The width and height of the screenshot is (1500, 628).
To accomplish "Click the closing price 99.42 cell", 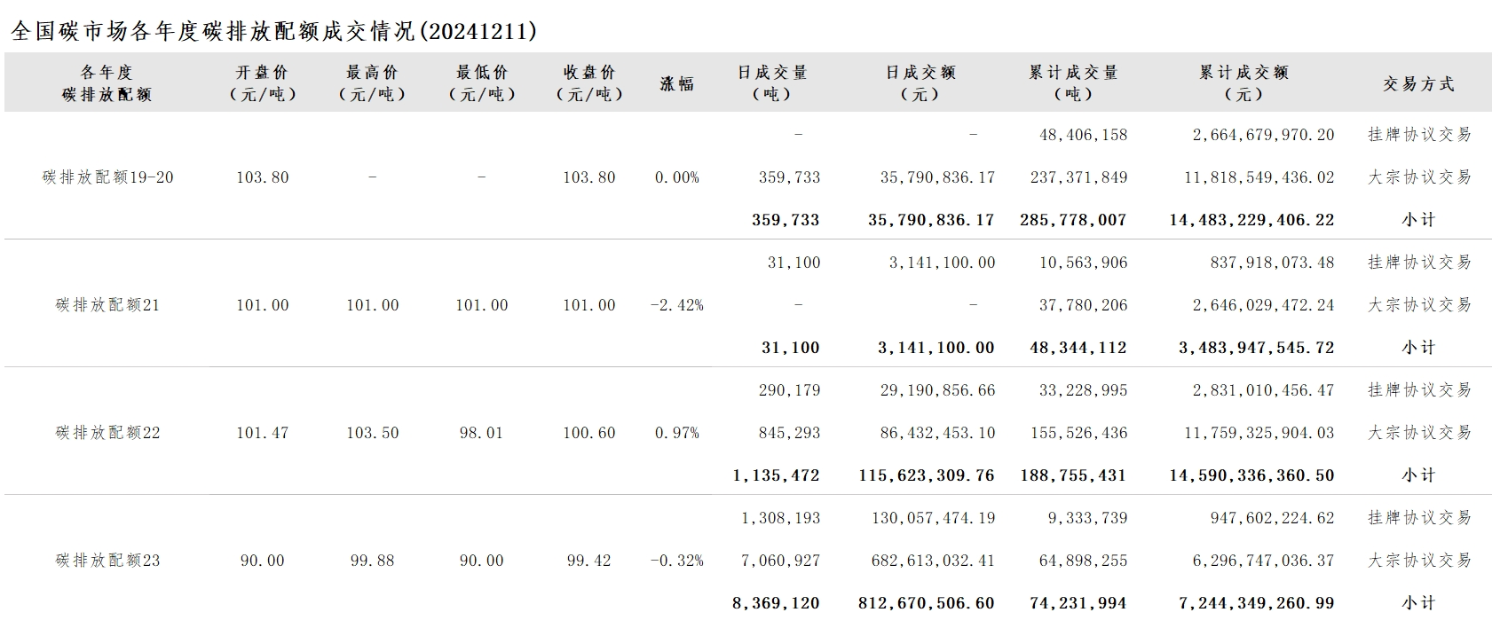I will [590, 561].
